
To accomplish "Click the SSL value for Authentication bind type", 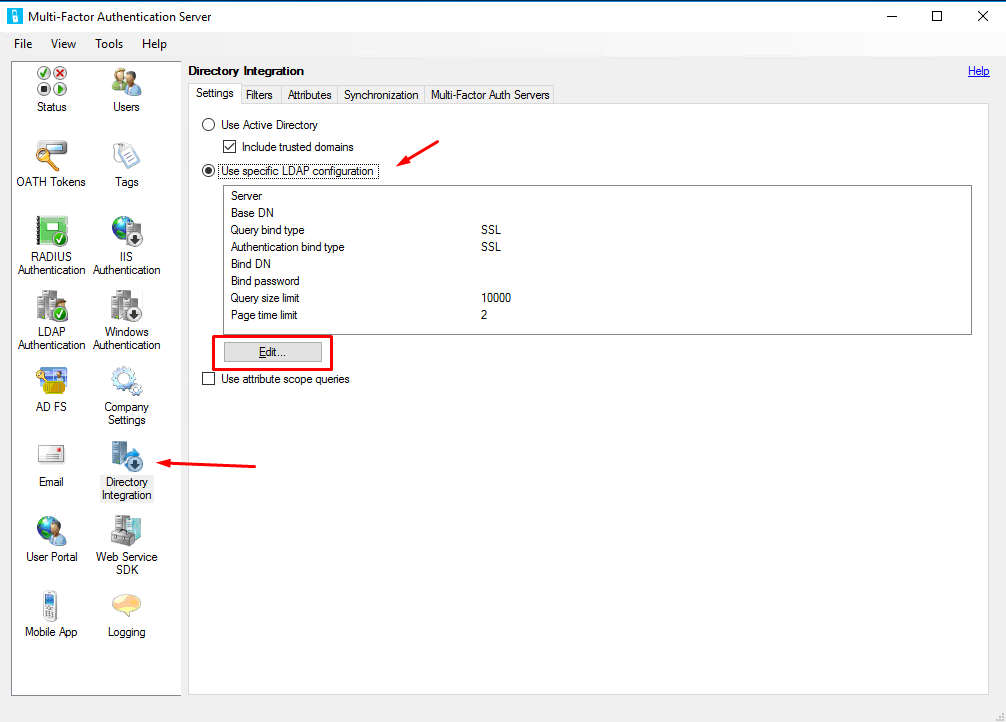I will pos(491,246).
